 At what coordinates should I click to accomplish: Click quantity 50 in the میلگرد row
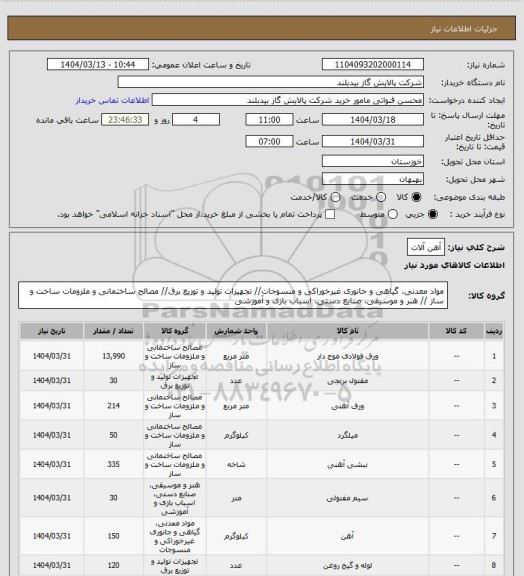point(114,435)
